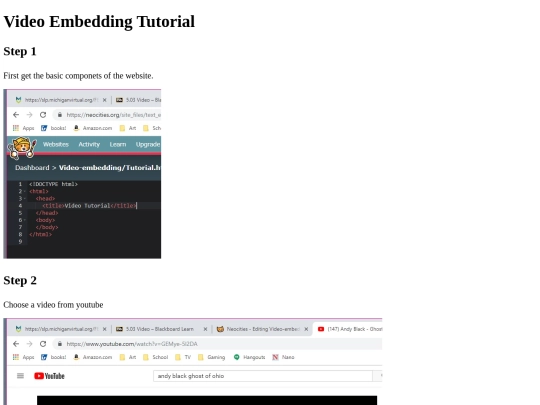The height and width of the screenshot is (405, 540).
Task: Open the Activity menu in Neocities
Action: click(89, 144)
